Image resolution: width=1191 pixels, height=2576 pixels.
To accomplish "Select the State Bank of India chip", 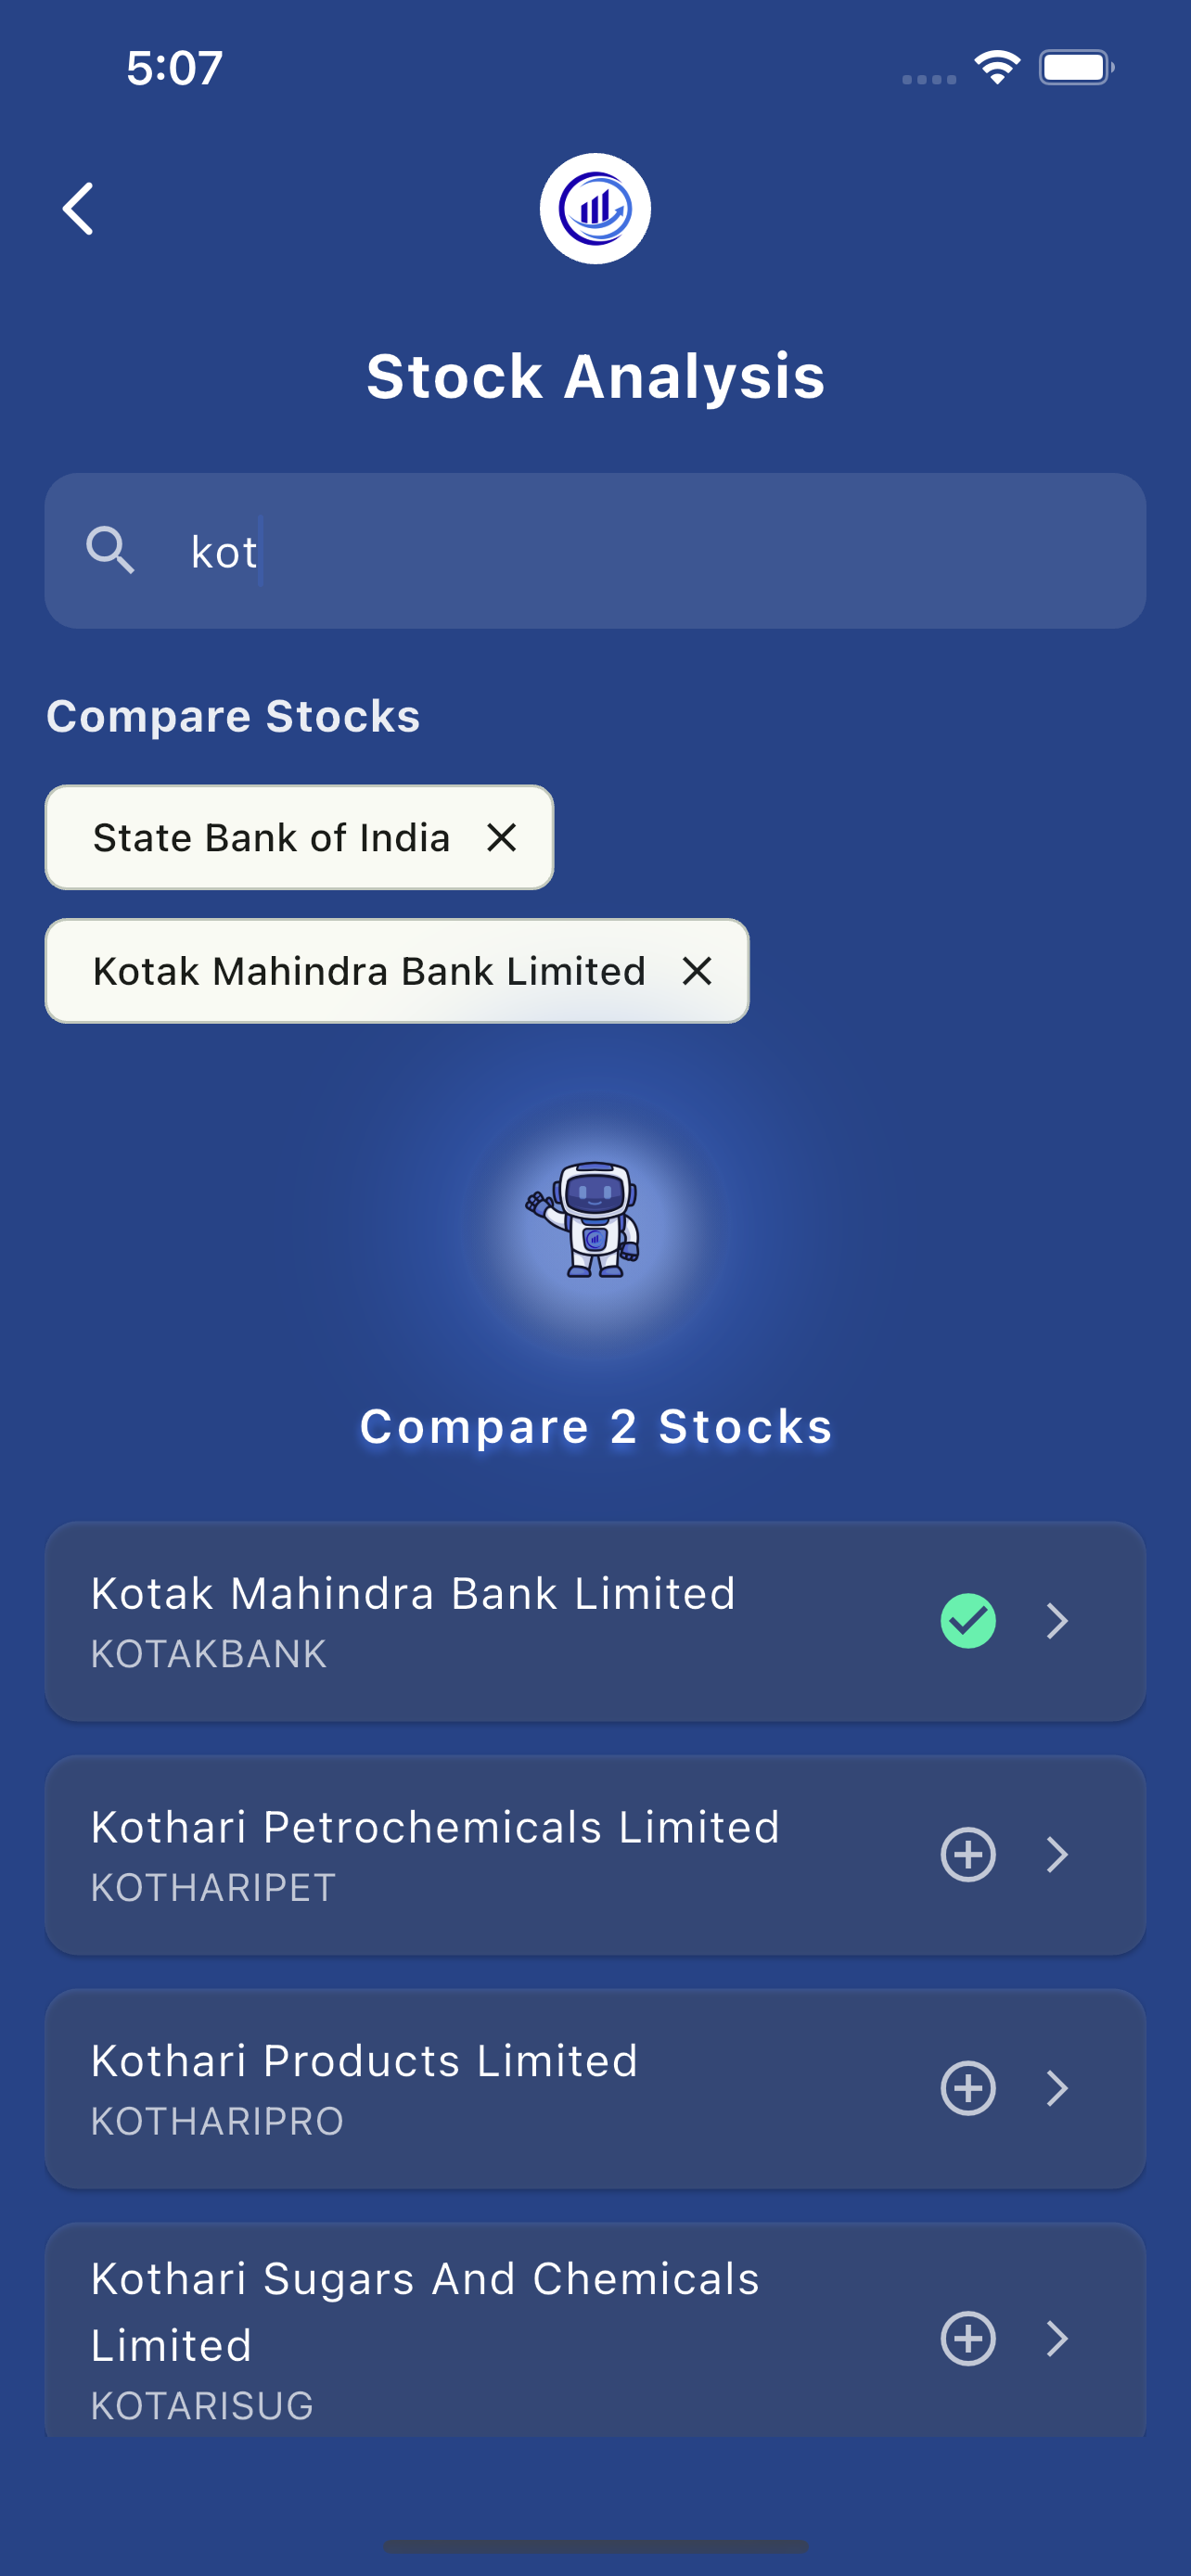I will click(x=271, y=838).
